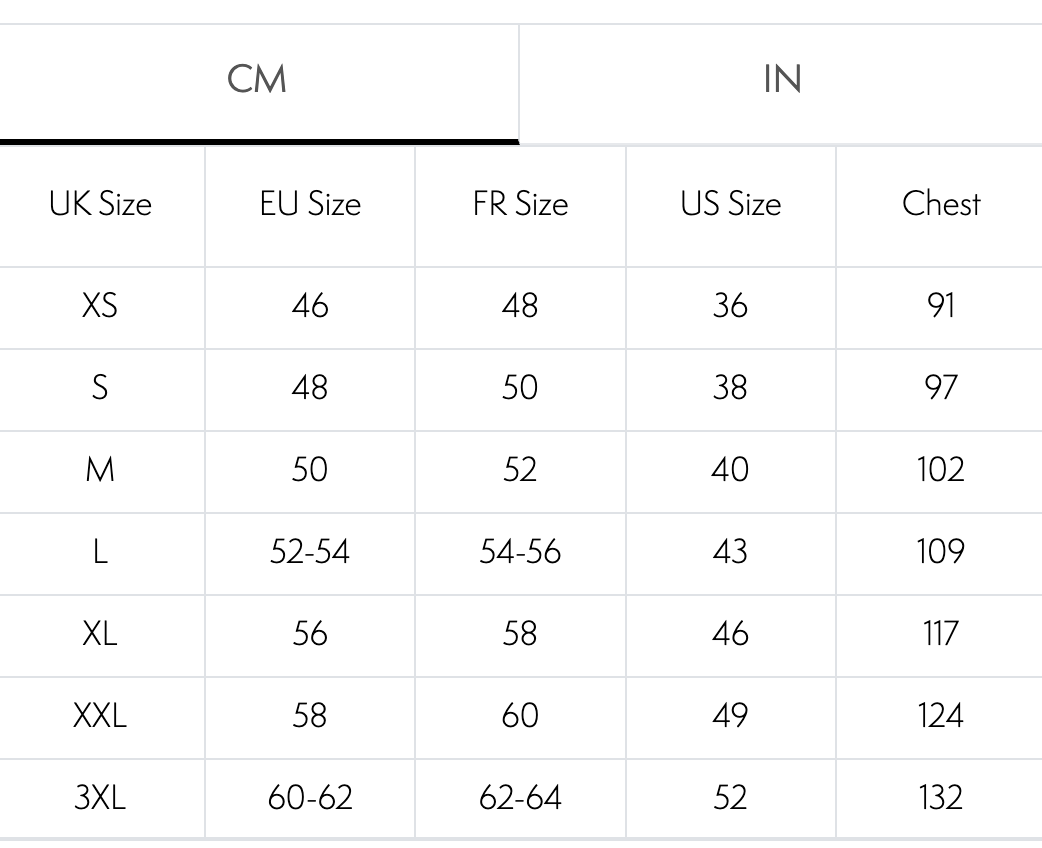The width and height of the screenshot is (1042, 848).
Task: Click US size 43 cell
Action: point(730,551)
